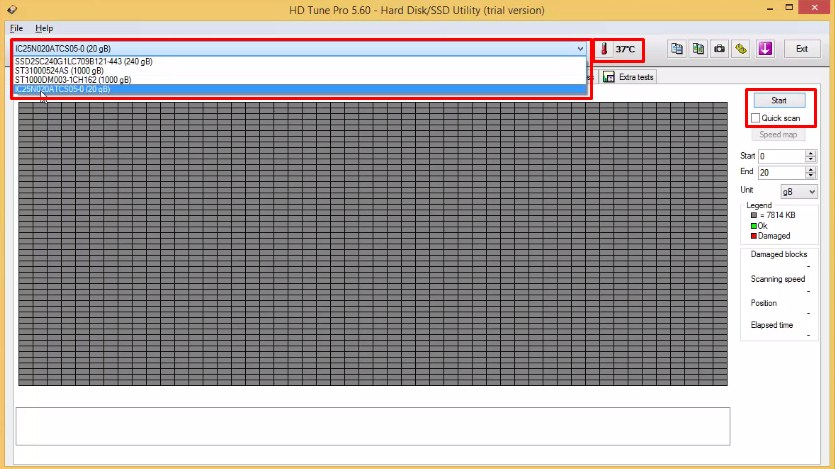This screenshot has height=469, width=835.
Task: Click the thermometer temperature icon
Action: click(604, 49)
